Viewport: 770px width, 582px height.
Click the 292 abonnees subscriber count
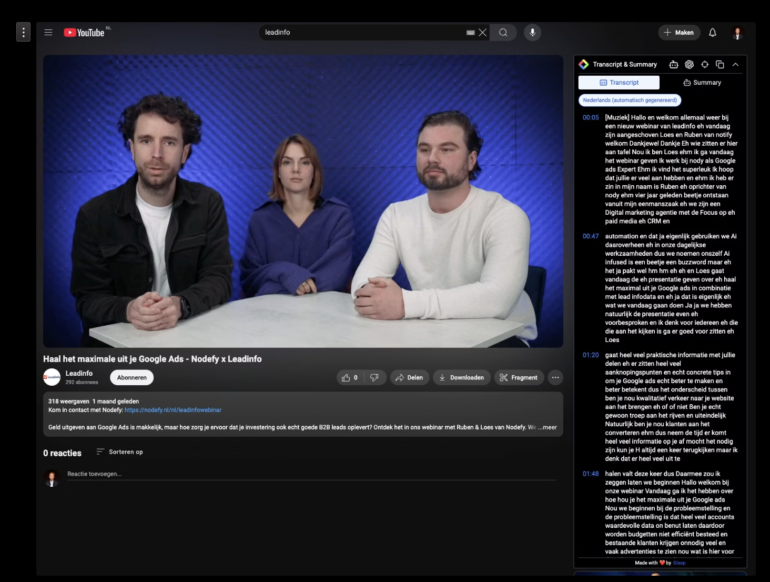pos(82,382)
